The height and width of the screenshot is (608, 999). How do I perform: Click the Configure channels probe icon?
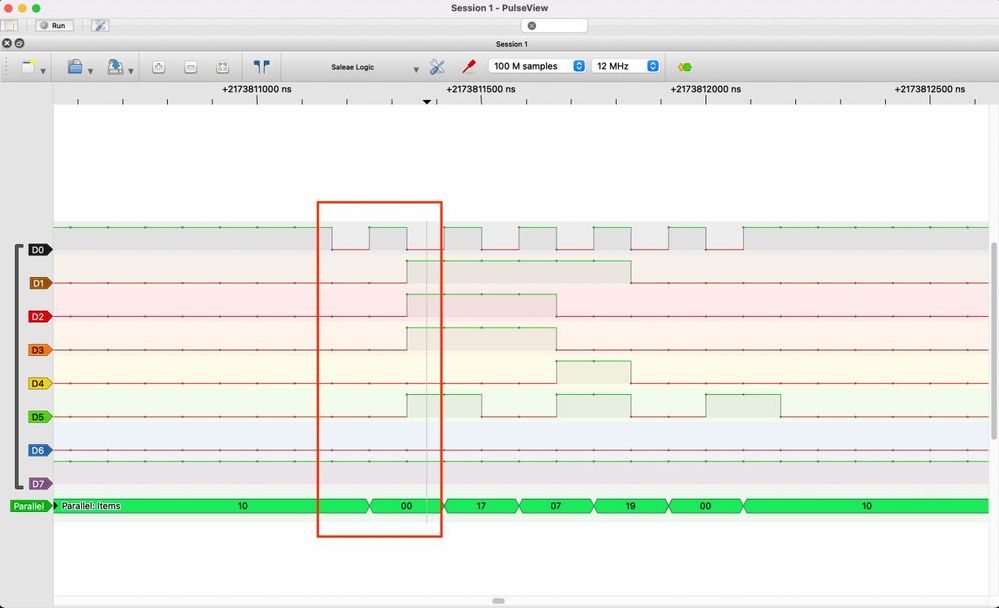coord(469,66)
